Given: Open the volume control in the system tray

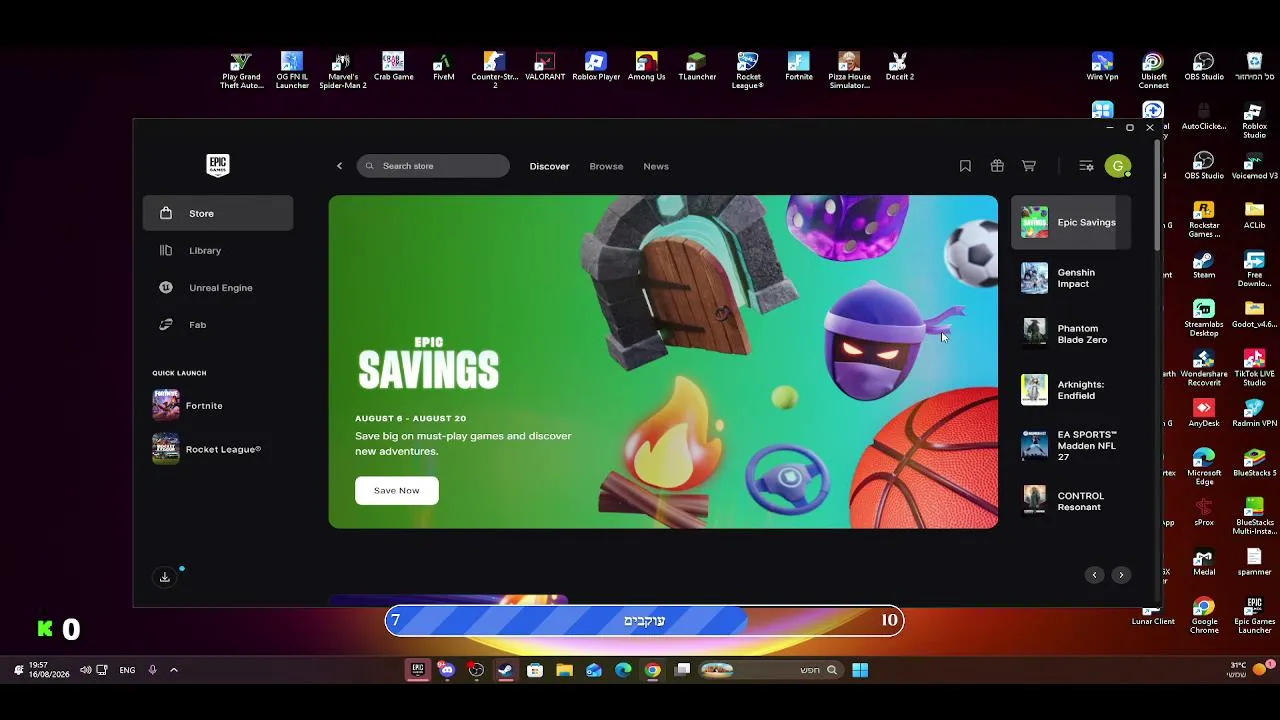Looking at the screenshot, I should [x=85, y=670].
